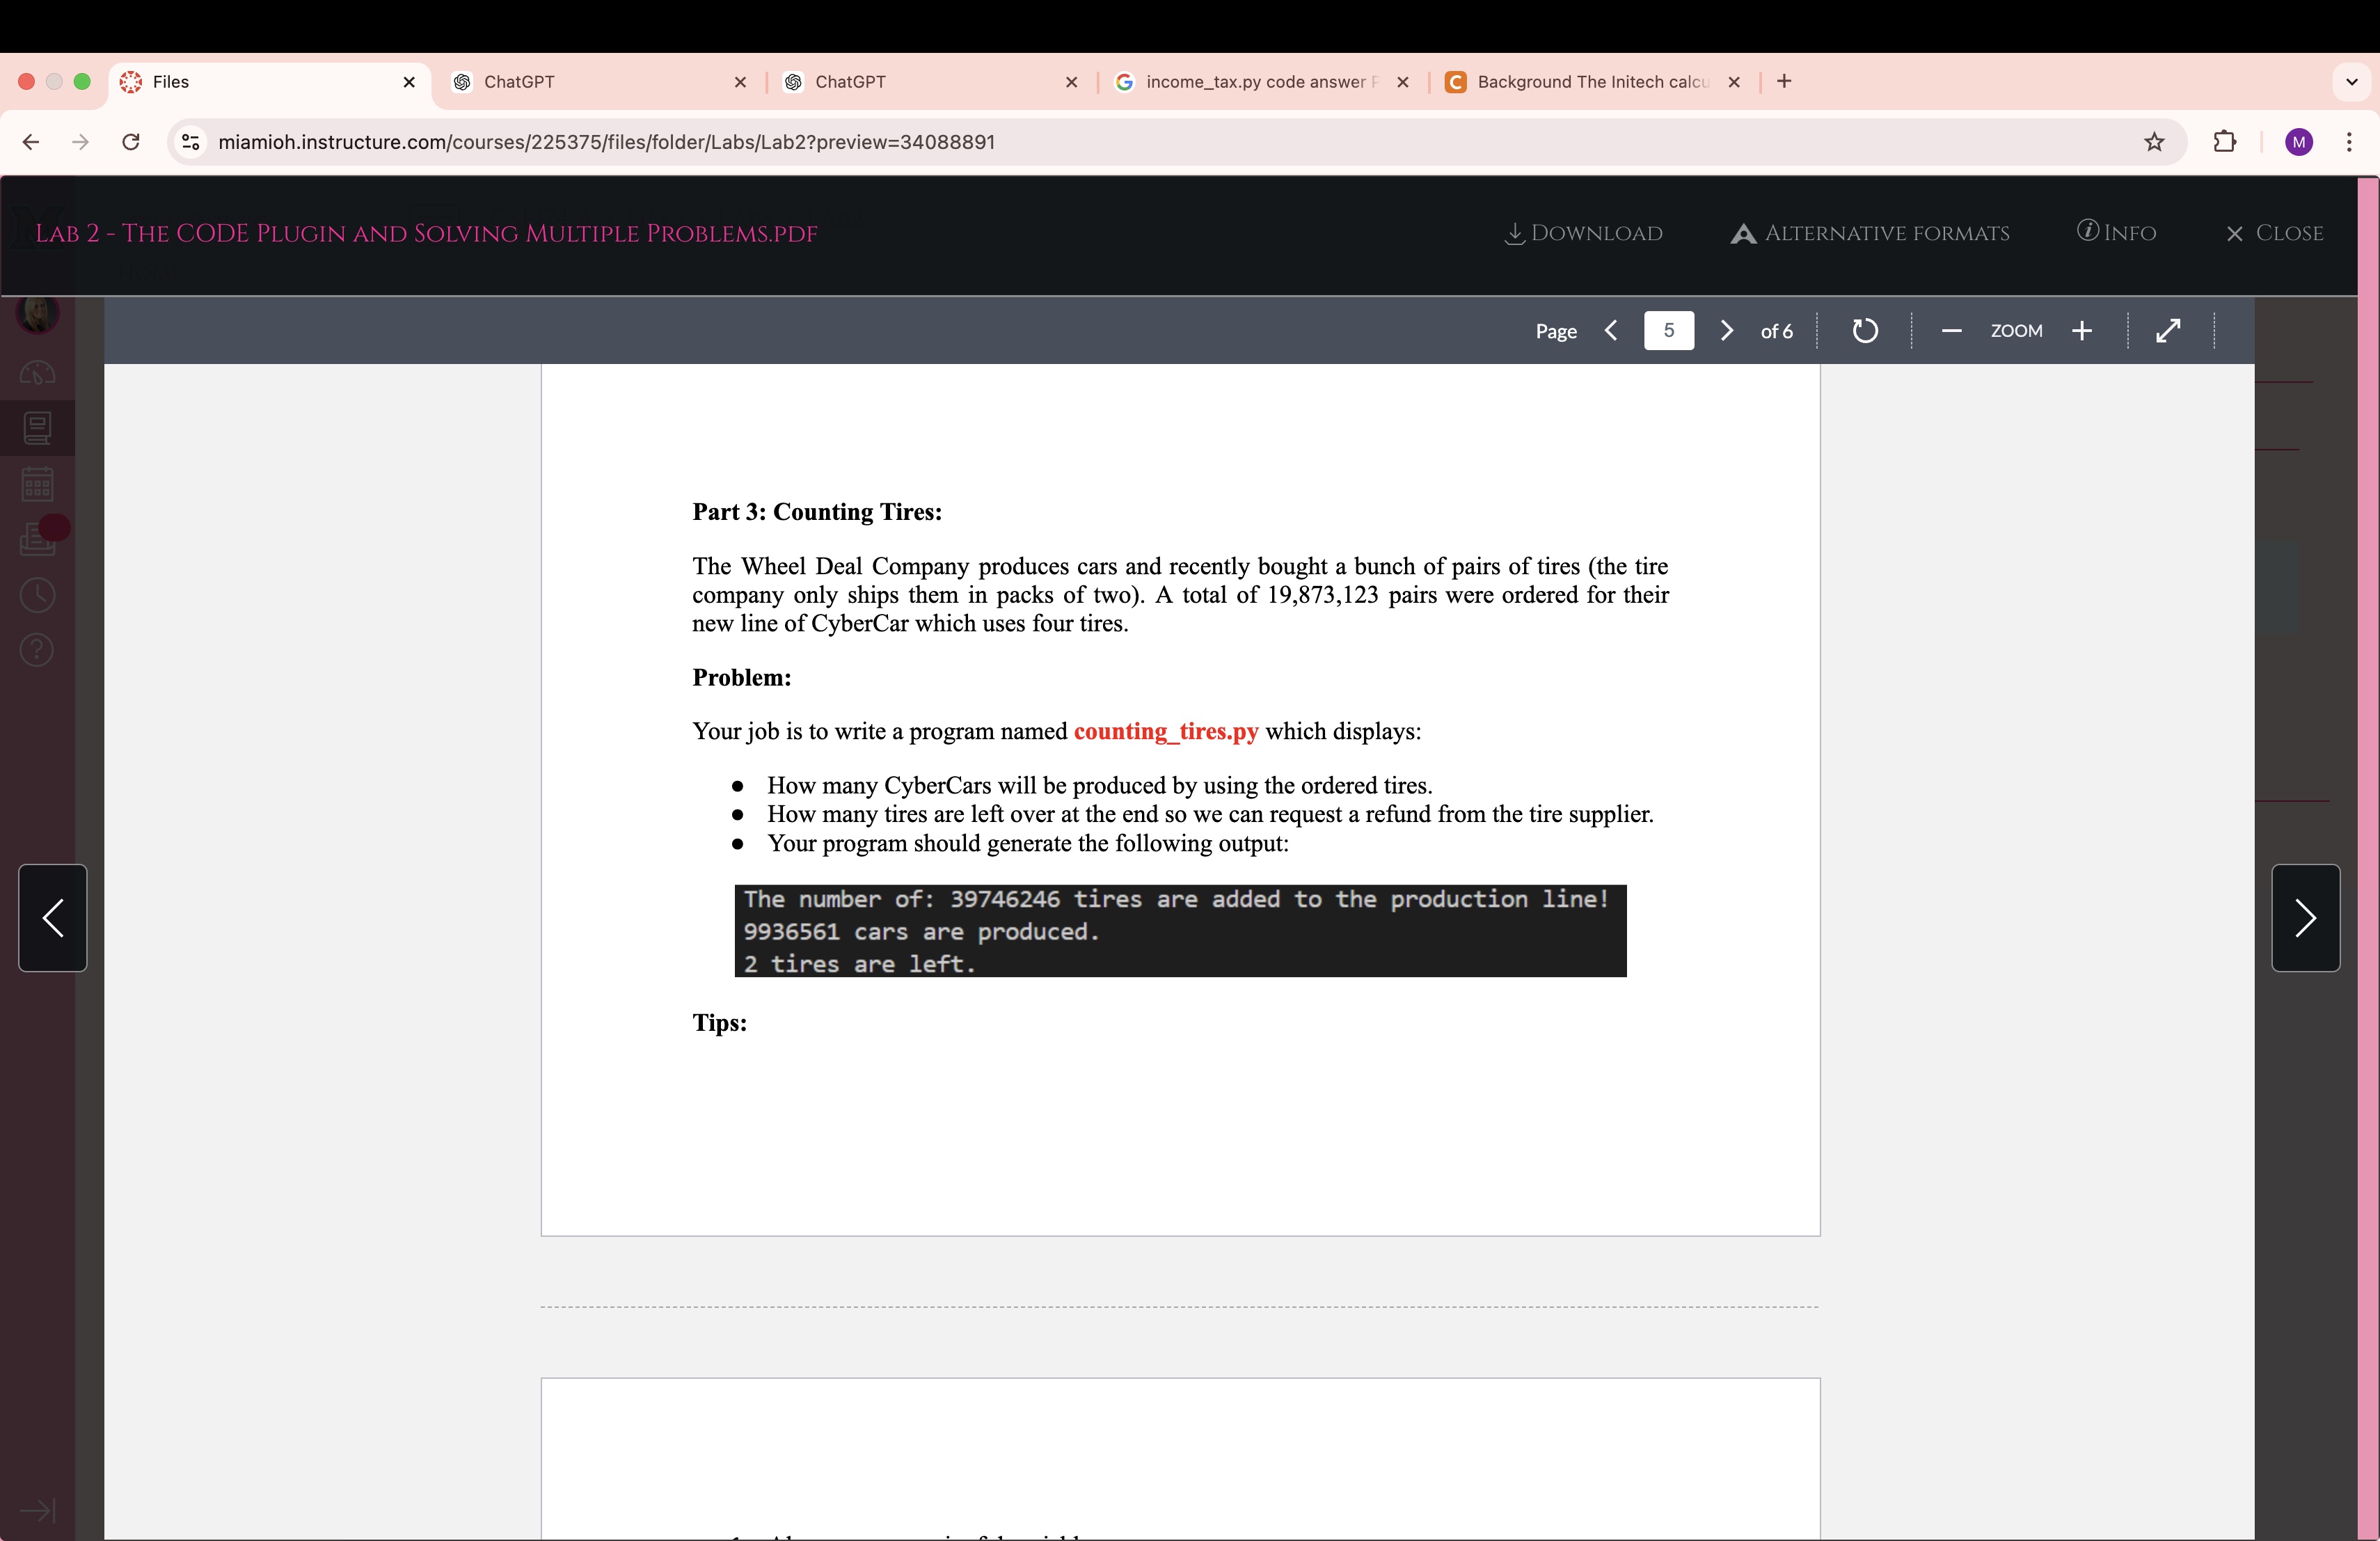Expand the Chrome tab search dropdown
2380x1541 pixels.
coord(2352,82)
